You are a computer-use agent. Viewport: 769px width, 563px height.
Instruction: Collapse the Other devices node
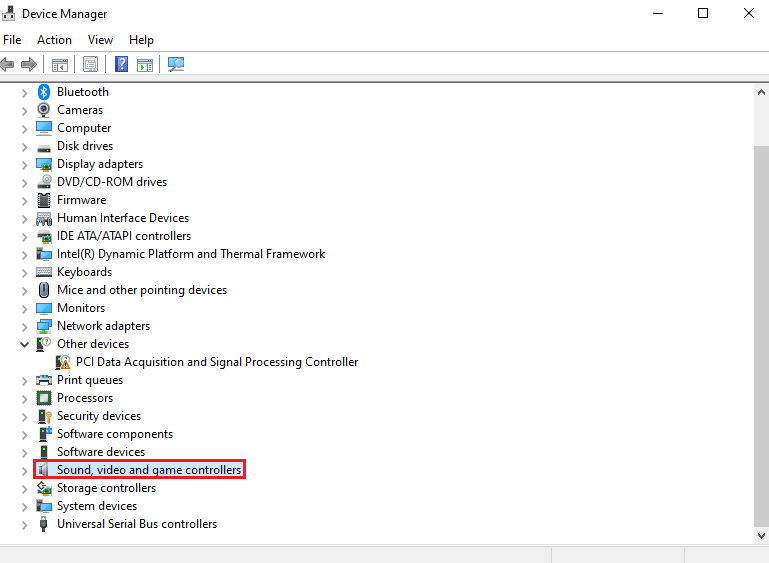click(x=24, y=344)
